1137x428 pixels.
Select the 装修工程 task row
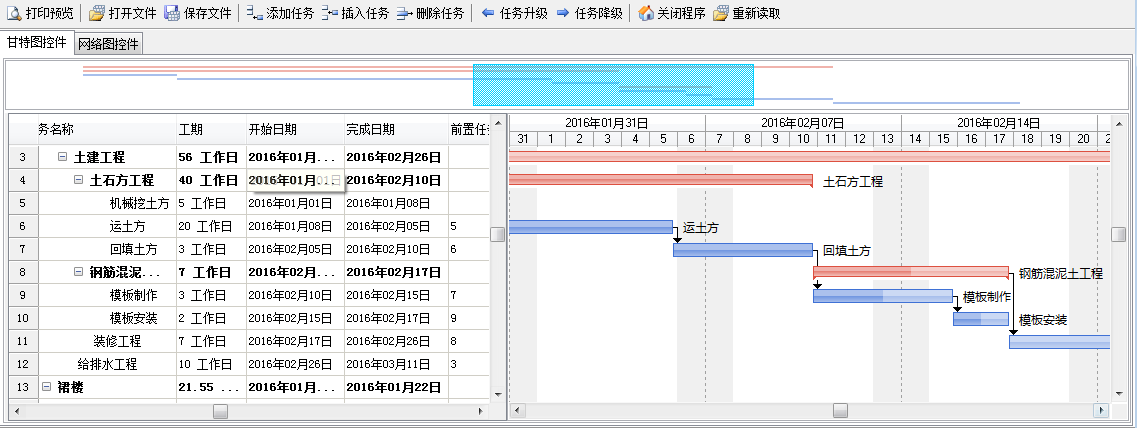pos(117,341)
